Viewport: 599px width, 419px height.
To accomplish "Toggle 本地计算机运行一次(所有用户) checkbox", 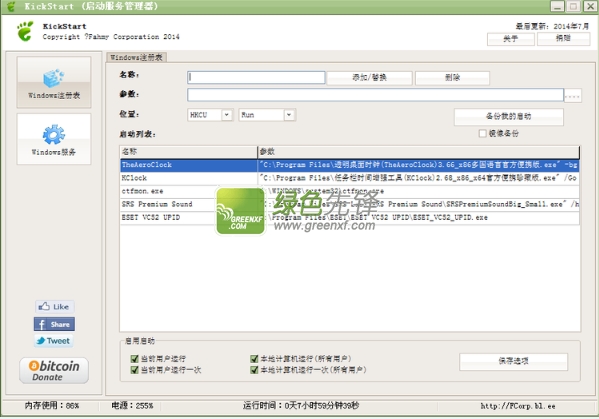I will (254, 370).
